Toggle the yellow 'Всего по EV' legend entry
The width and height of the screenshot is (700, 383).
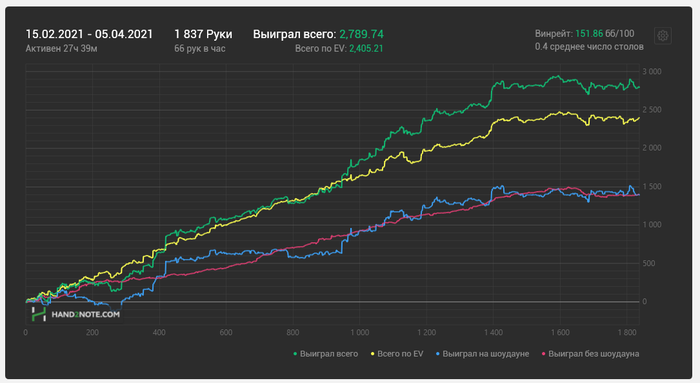tap(397, 354)
